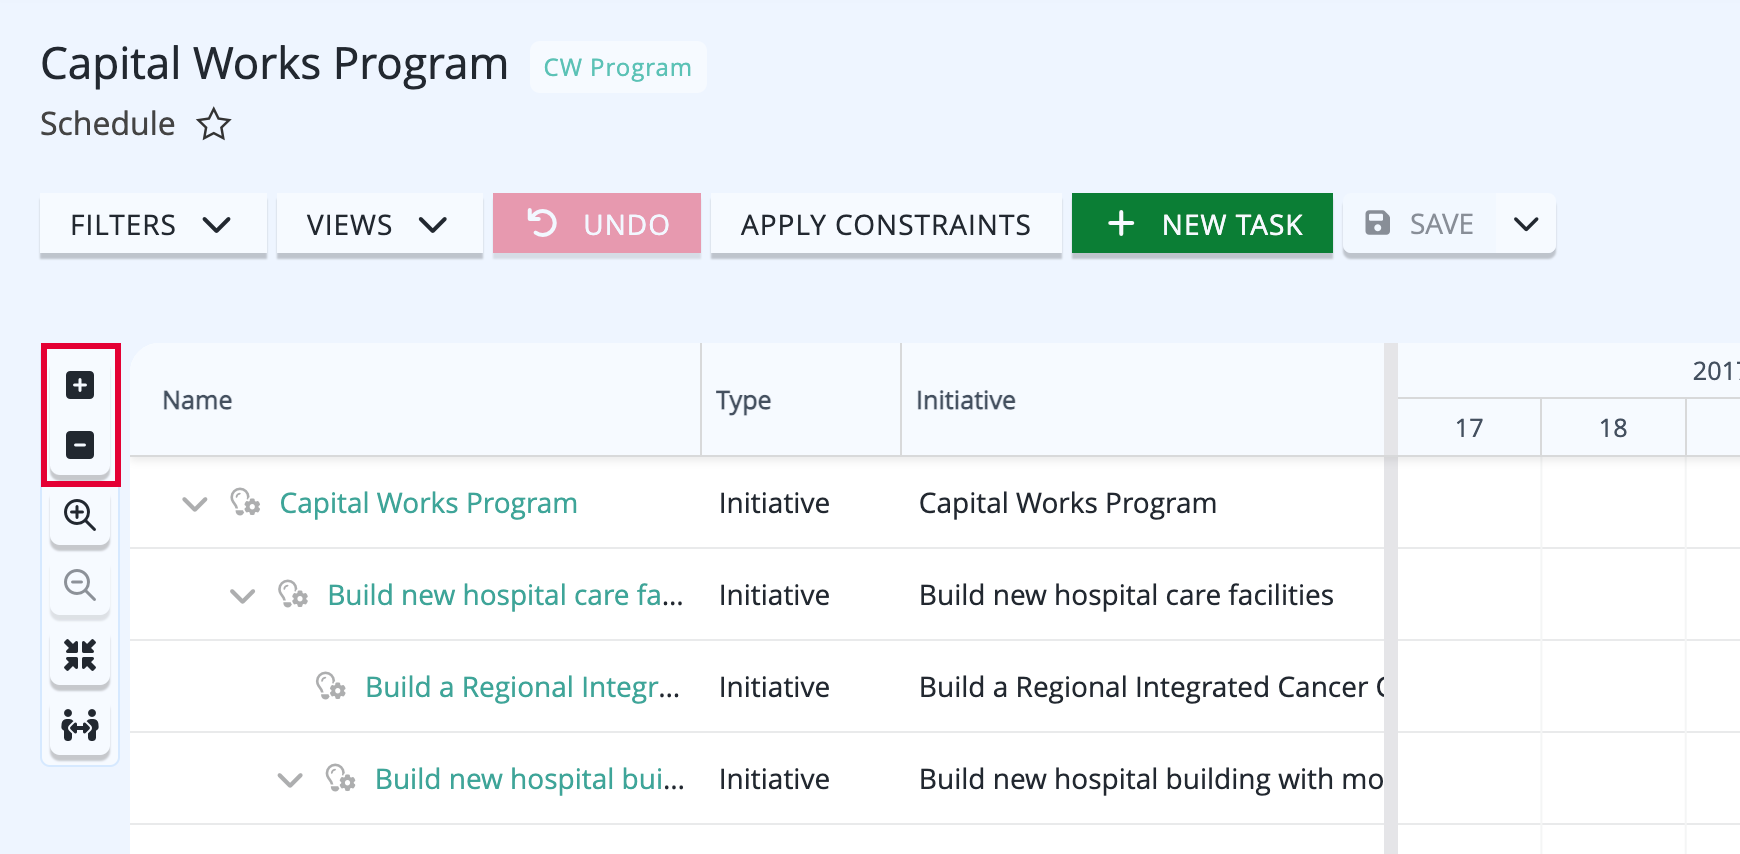Viewport: 1740px width, 854px height.
Task: Click the collapse all minus icon
Action: [80, 444]
